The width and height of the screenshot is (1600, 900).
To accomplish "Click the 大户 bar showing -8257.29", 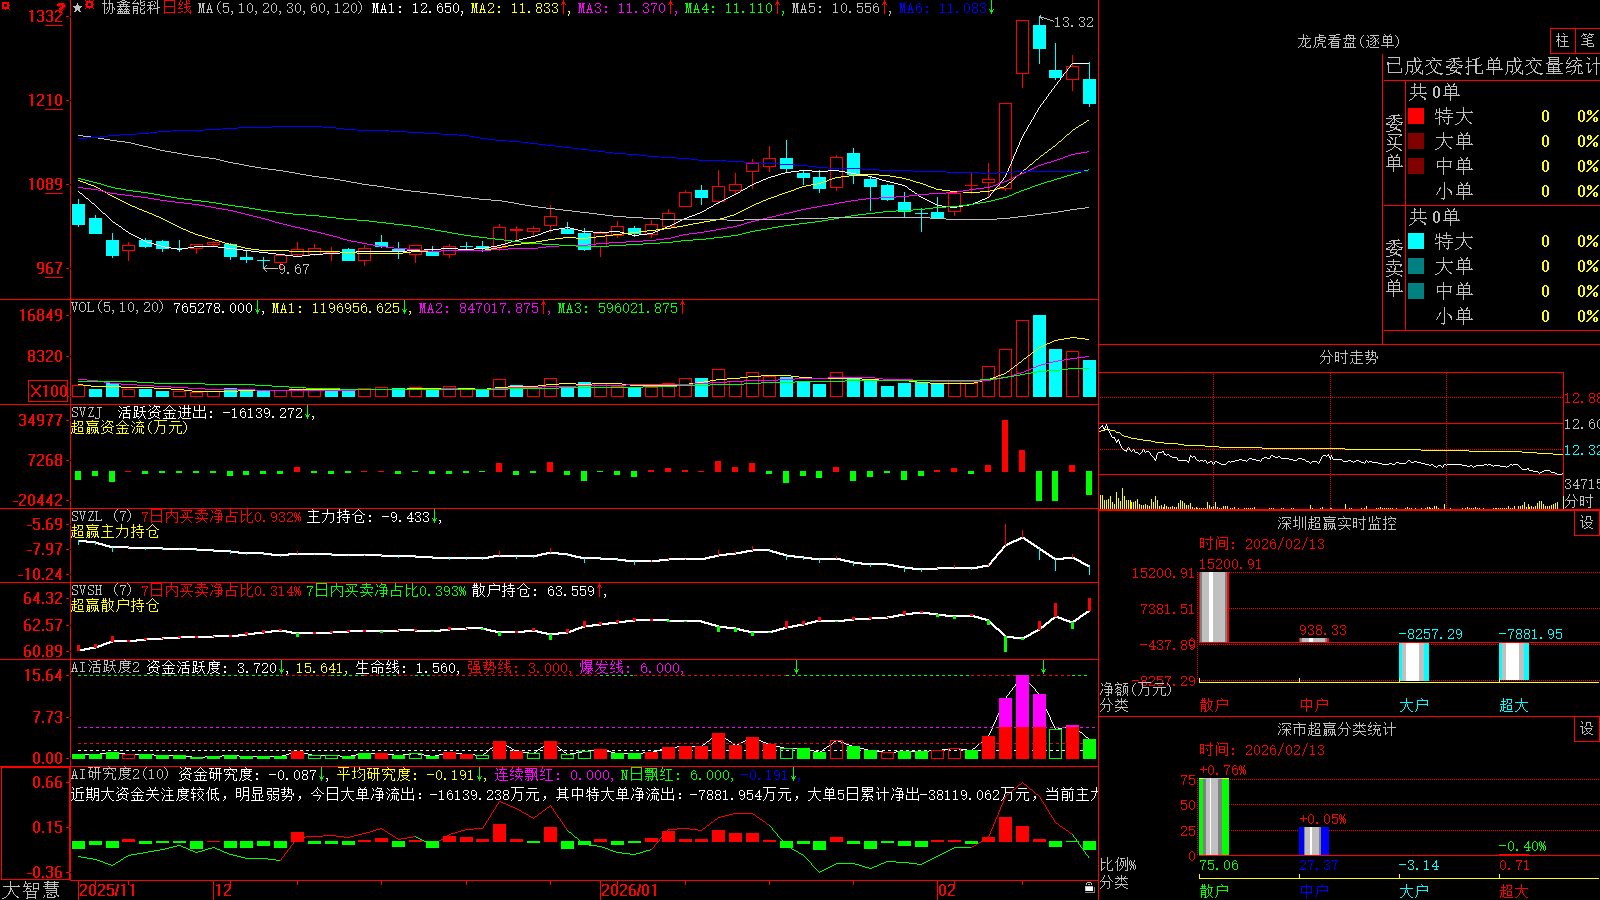I will [x=1414, y=662].
